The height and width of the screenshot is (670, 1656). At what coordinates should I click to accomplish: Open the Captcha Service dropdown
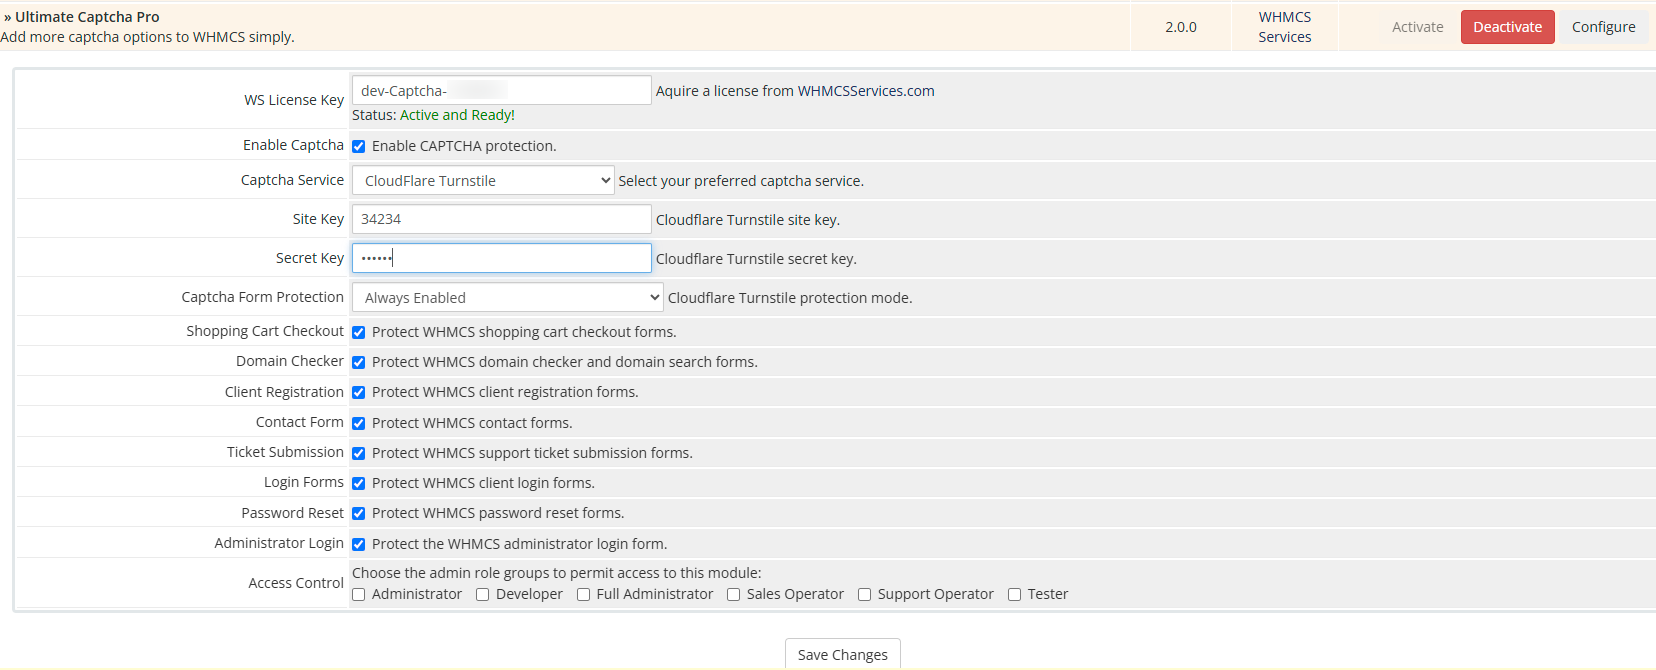pyautogui.click(x=483, y=180)
